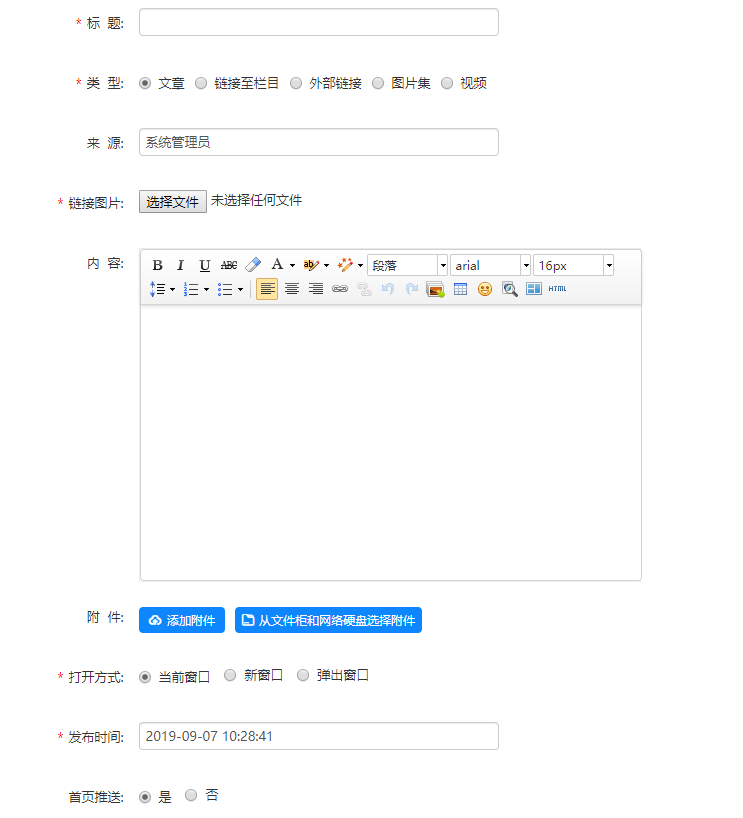Screen dimensions: 743x818
Task: Click the 标题 title input field
Action: point(318,22)
